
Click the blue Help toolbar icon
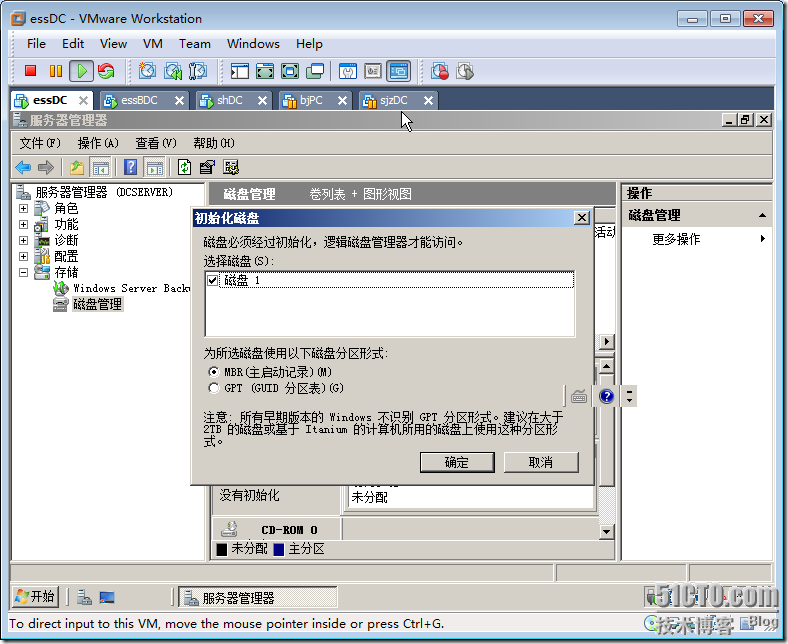(131, 167)
